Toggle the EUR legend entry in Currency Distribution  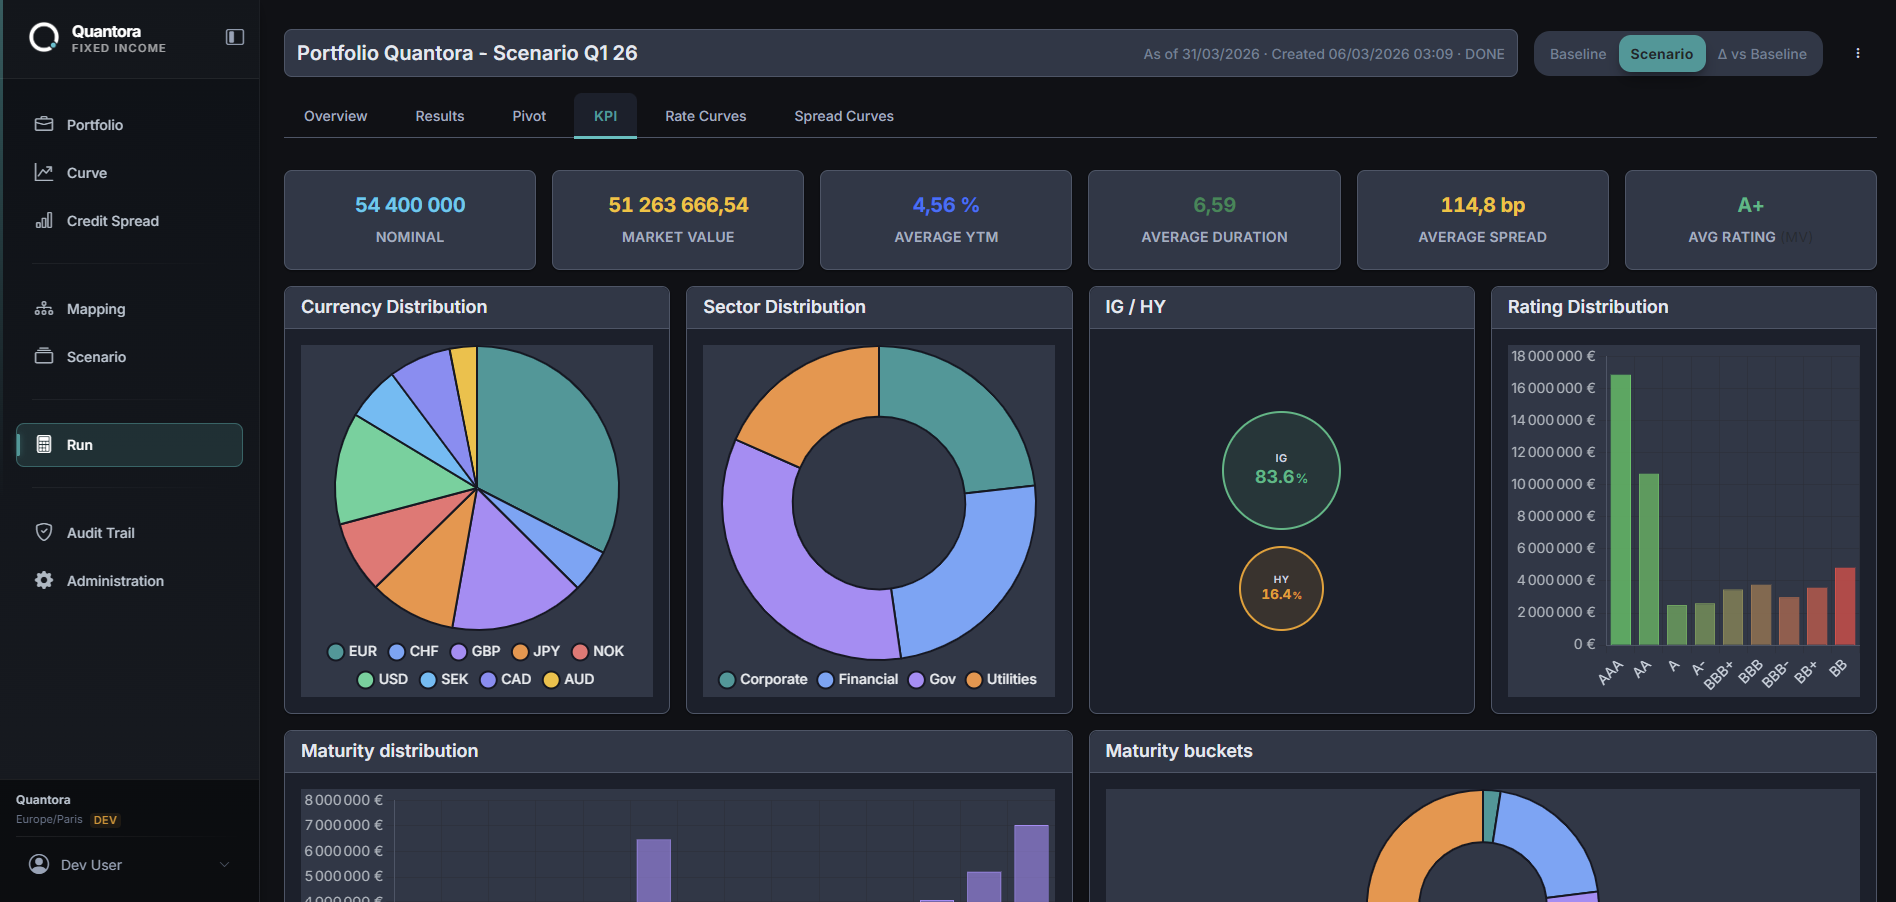(352, 651)
